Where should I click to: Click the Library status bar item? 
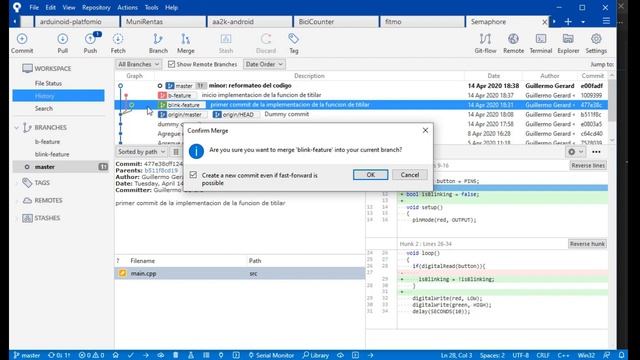click(316, 355)
